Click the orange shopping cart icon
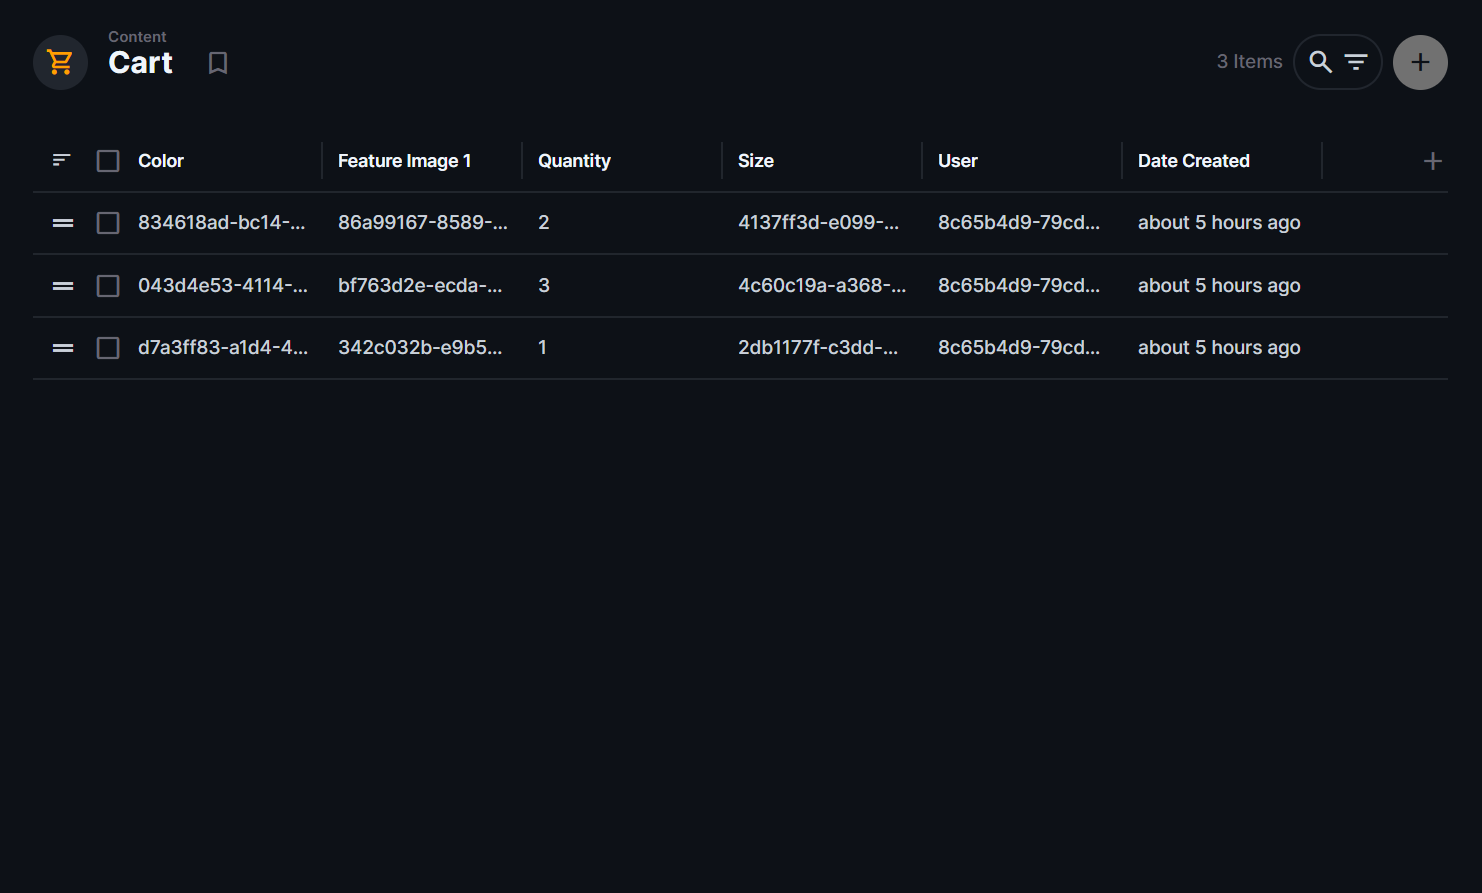This screenshot has height=893, width=1482. coord(60,61)
